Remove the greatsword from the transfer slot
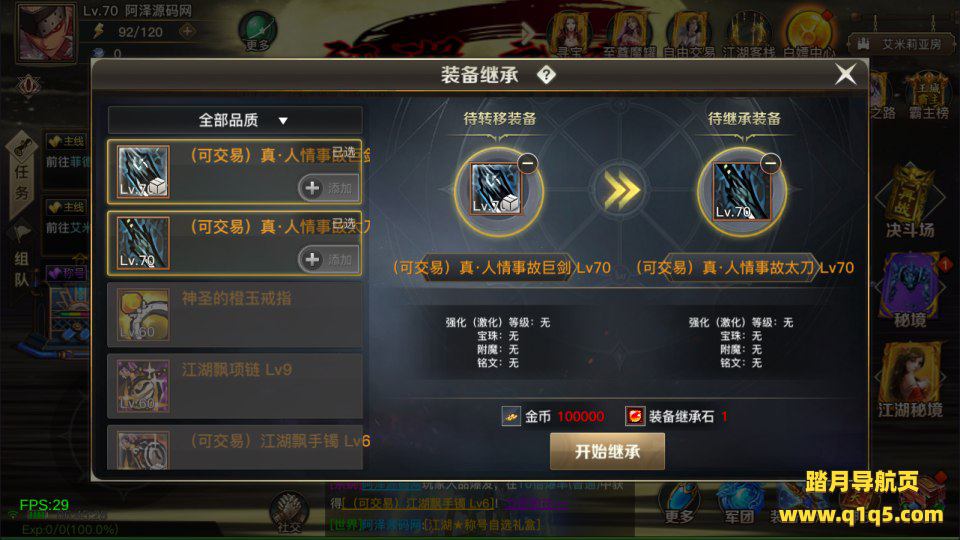960x540 pixels. (527, 163)
